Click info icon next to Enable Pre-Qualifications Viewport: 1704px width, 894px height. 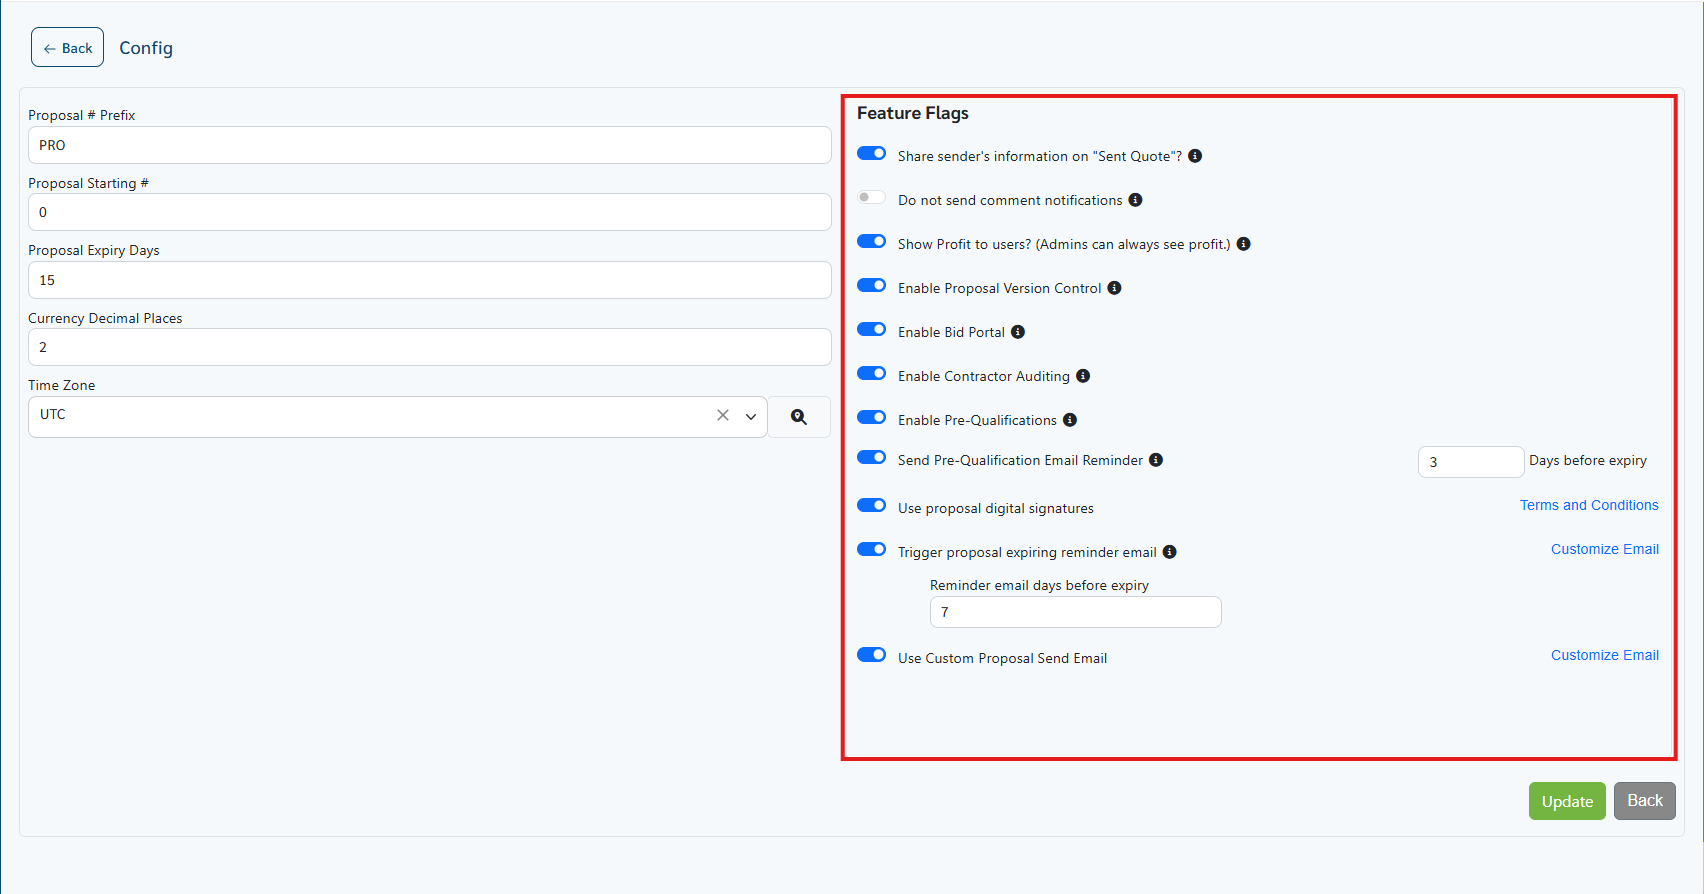[1070, 420]
